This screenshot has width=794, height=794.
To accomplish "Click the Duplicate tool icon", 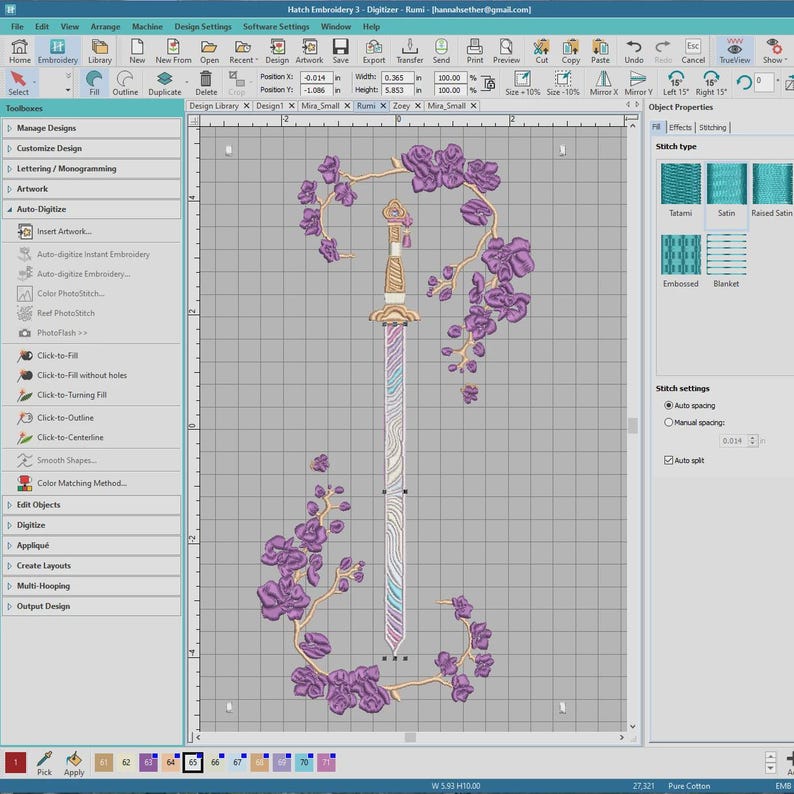I will (165, 83).
